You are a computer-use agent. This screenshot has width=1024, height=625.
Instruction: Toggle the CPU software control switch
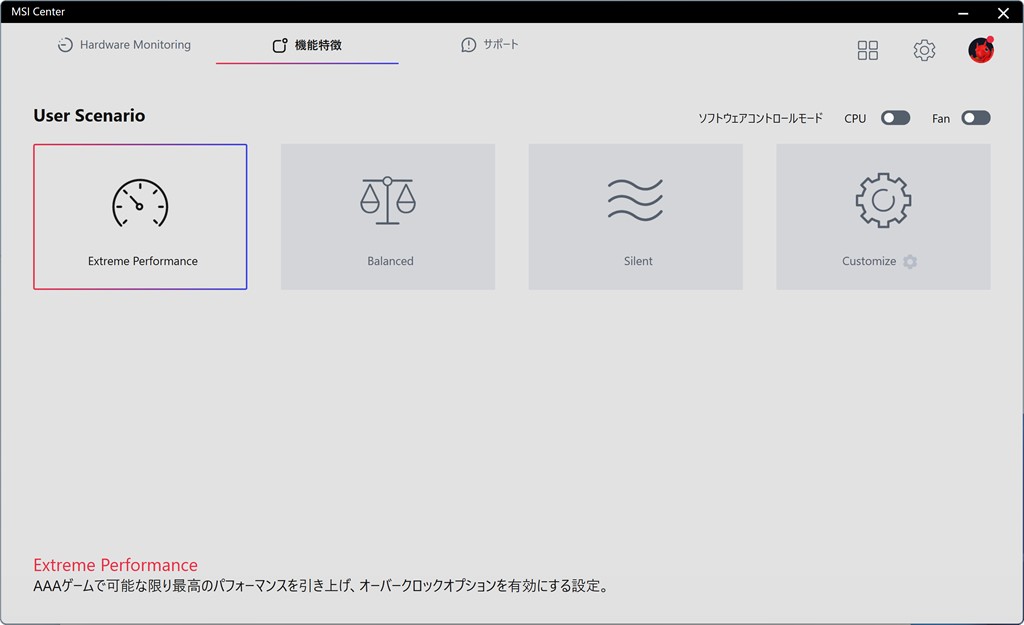click(895, 118)
